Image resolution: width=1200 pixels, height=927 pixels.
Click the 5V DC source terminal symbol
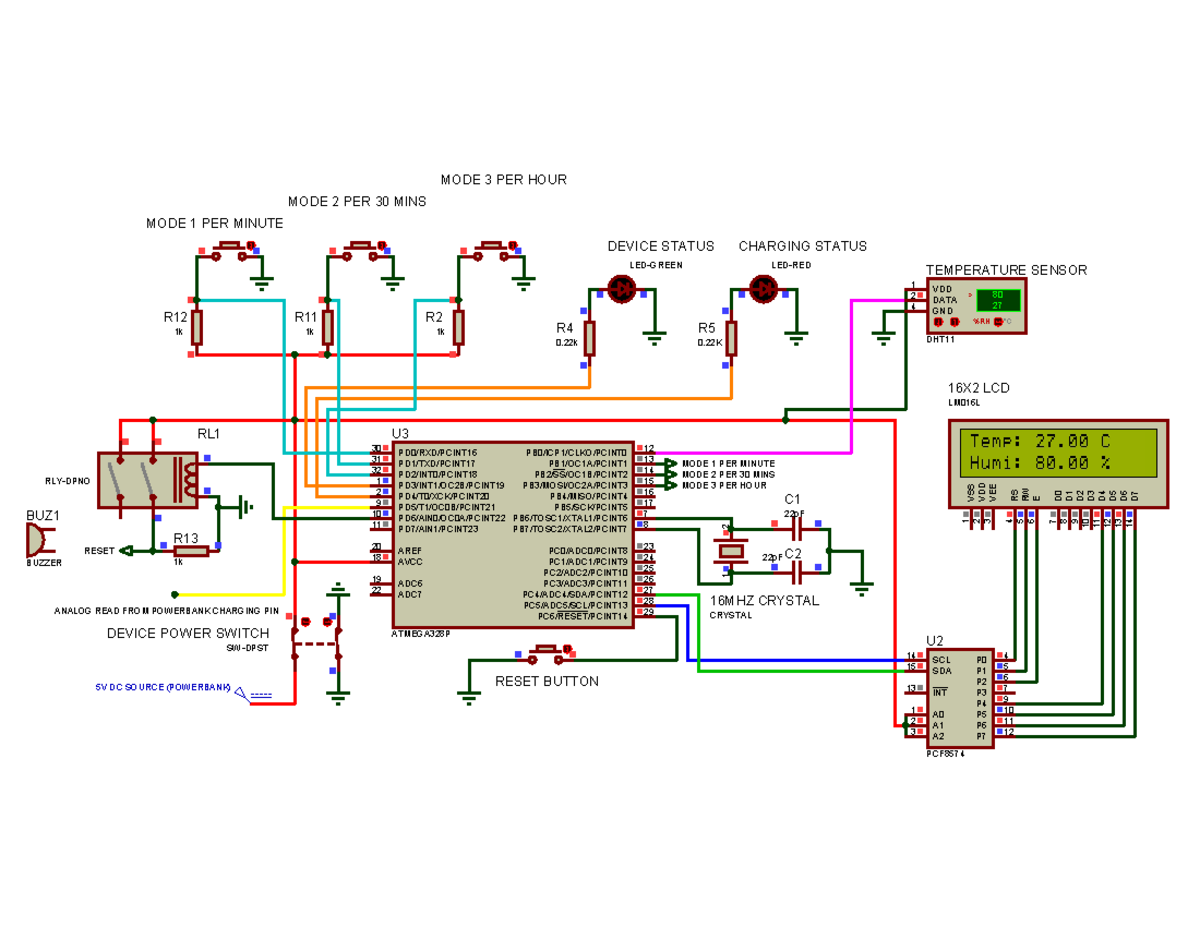pyautogui.click(x=255, y=695)
